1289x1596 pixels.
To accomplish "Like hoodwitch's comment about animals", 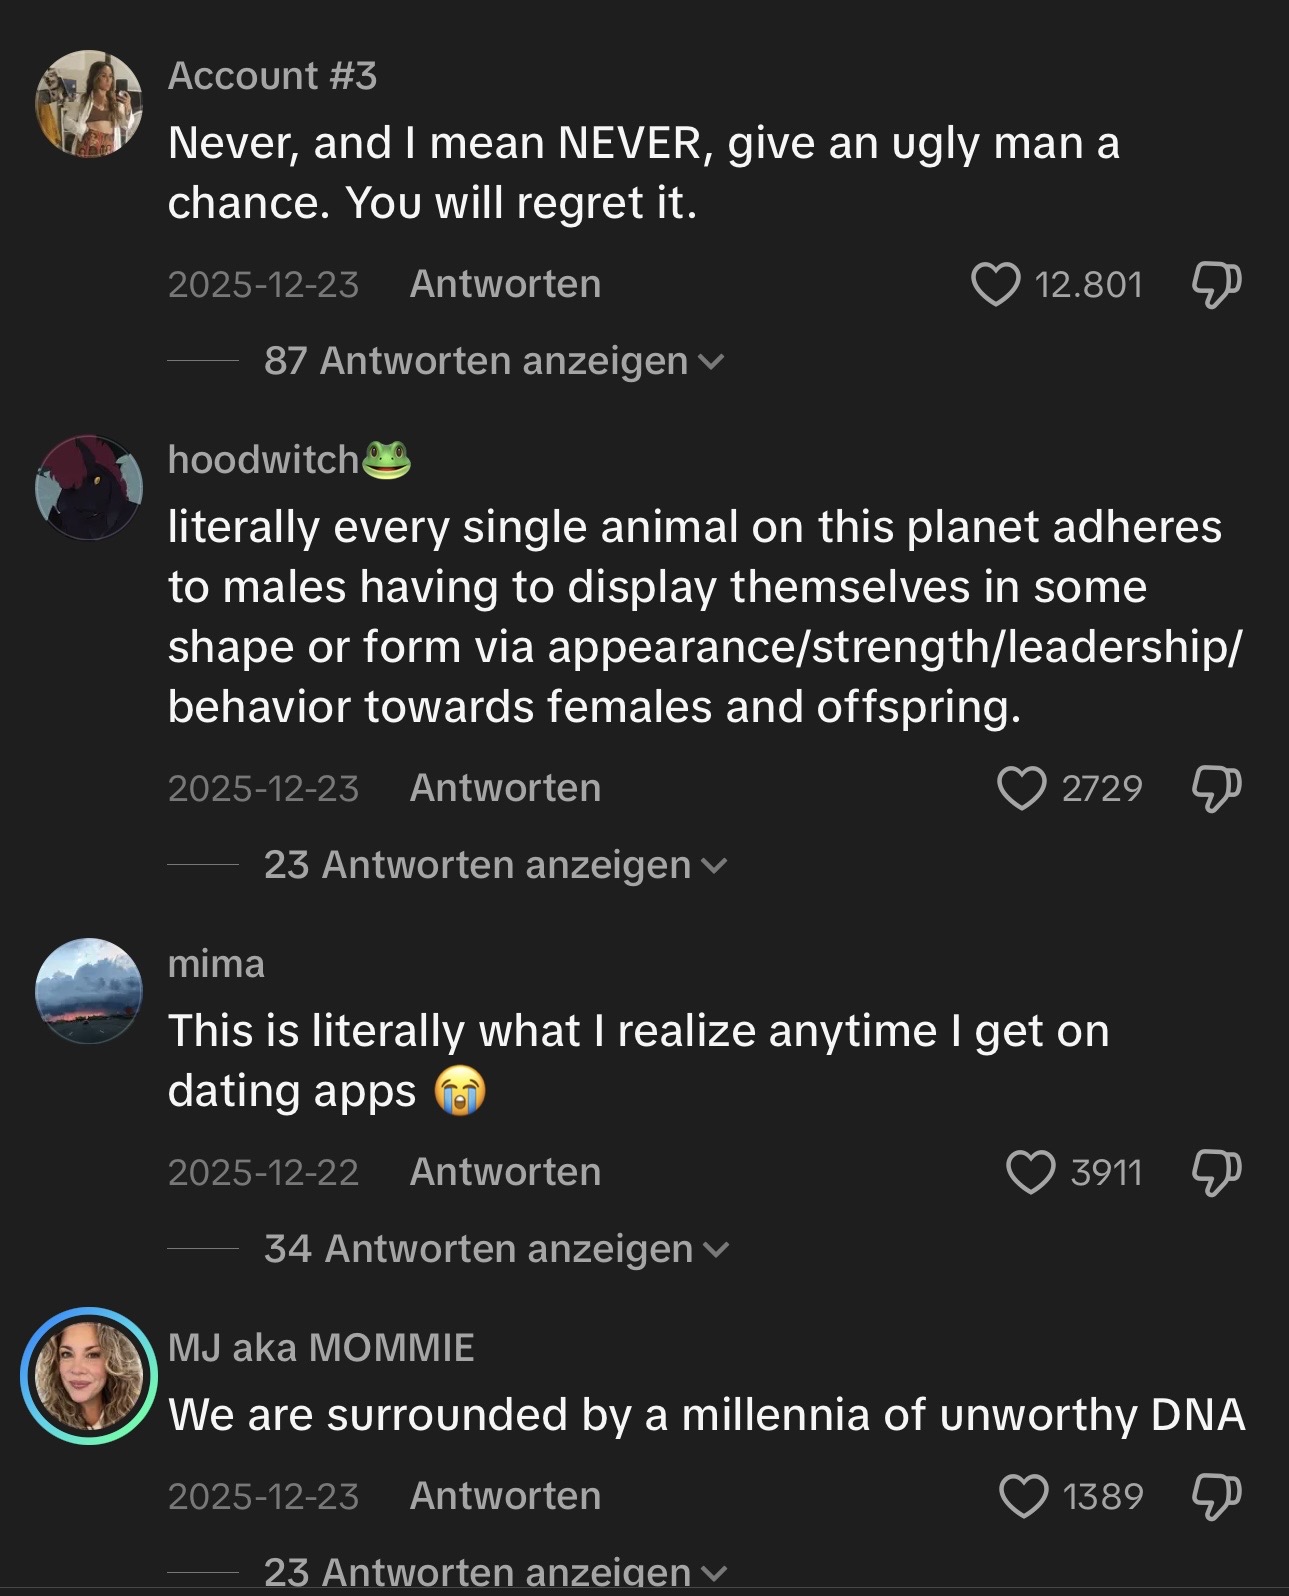I will pyautogui.click(x=1022, y=788).
